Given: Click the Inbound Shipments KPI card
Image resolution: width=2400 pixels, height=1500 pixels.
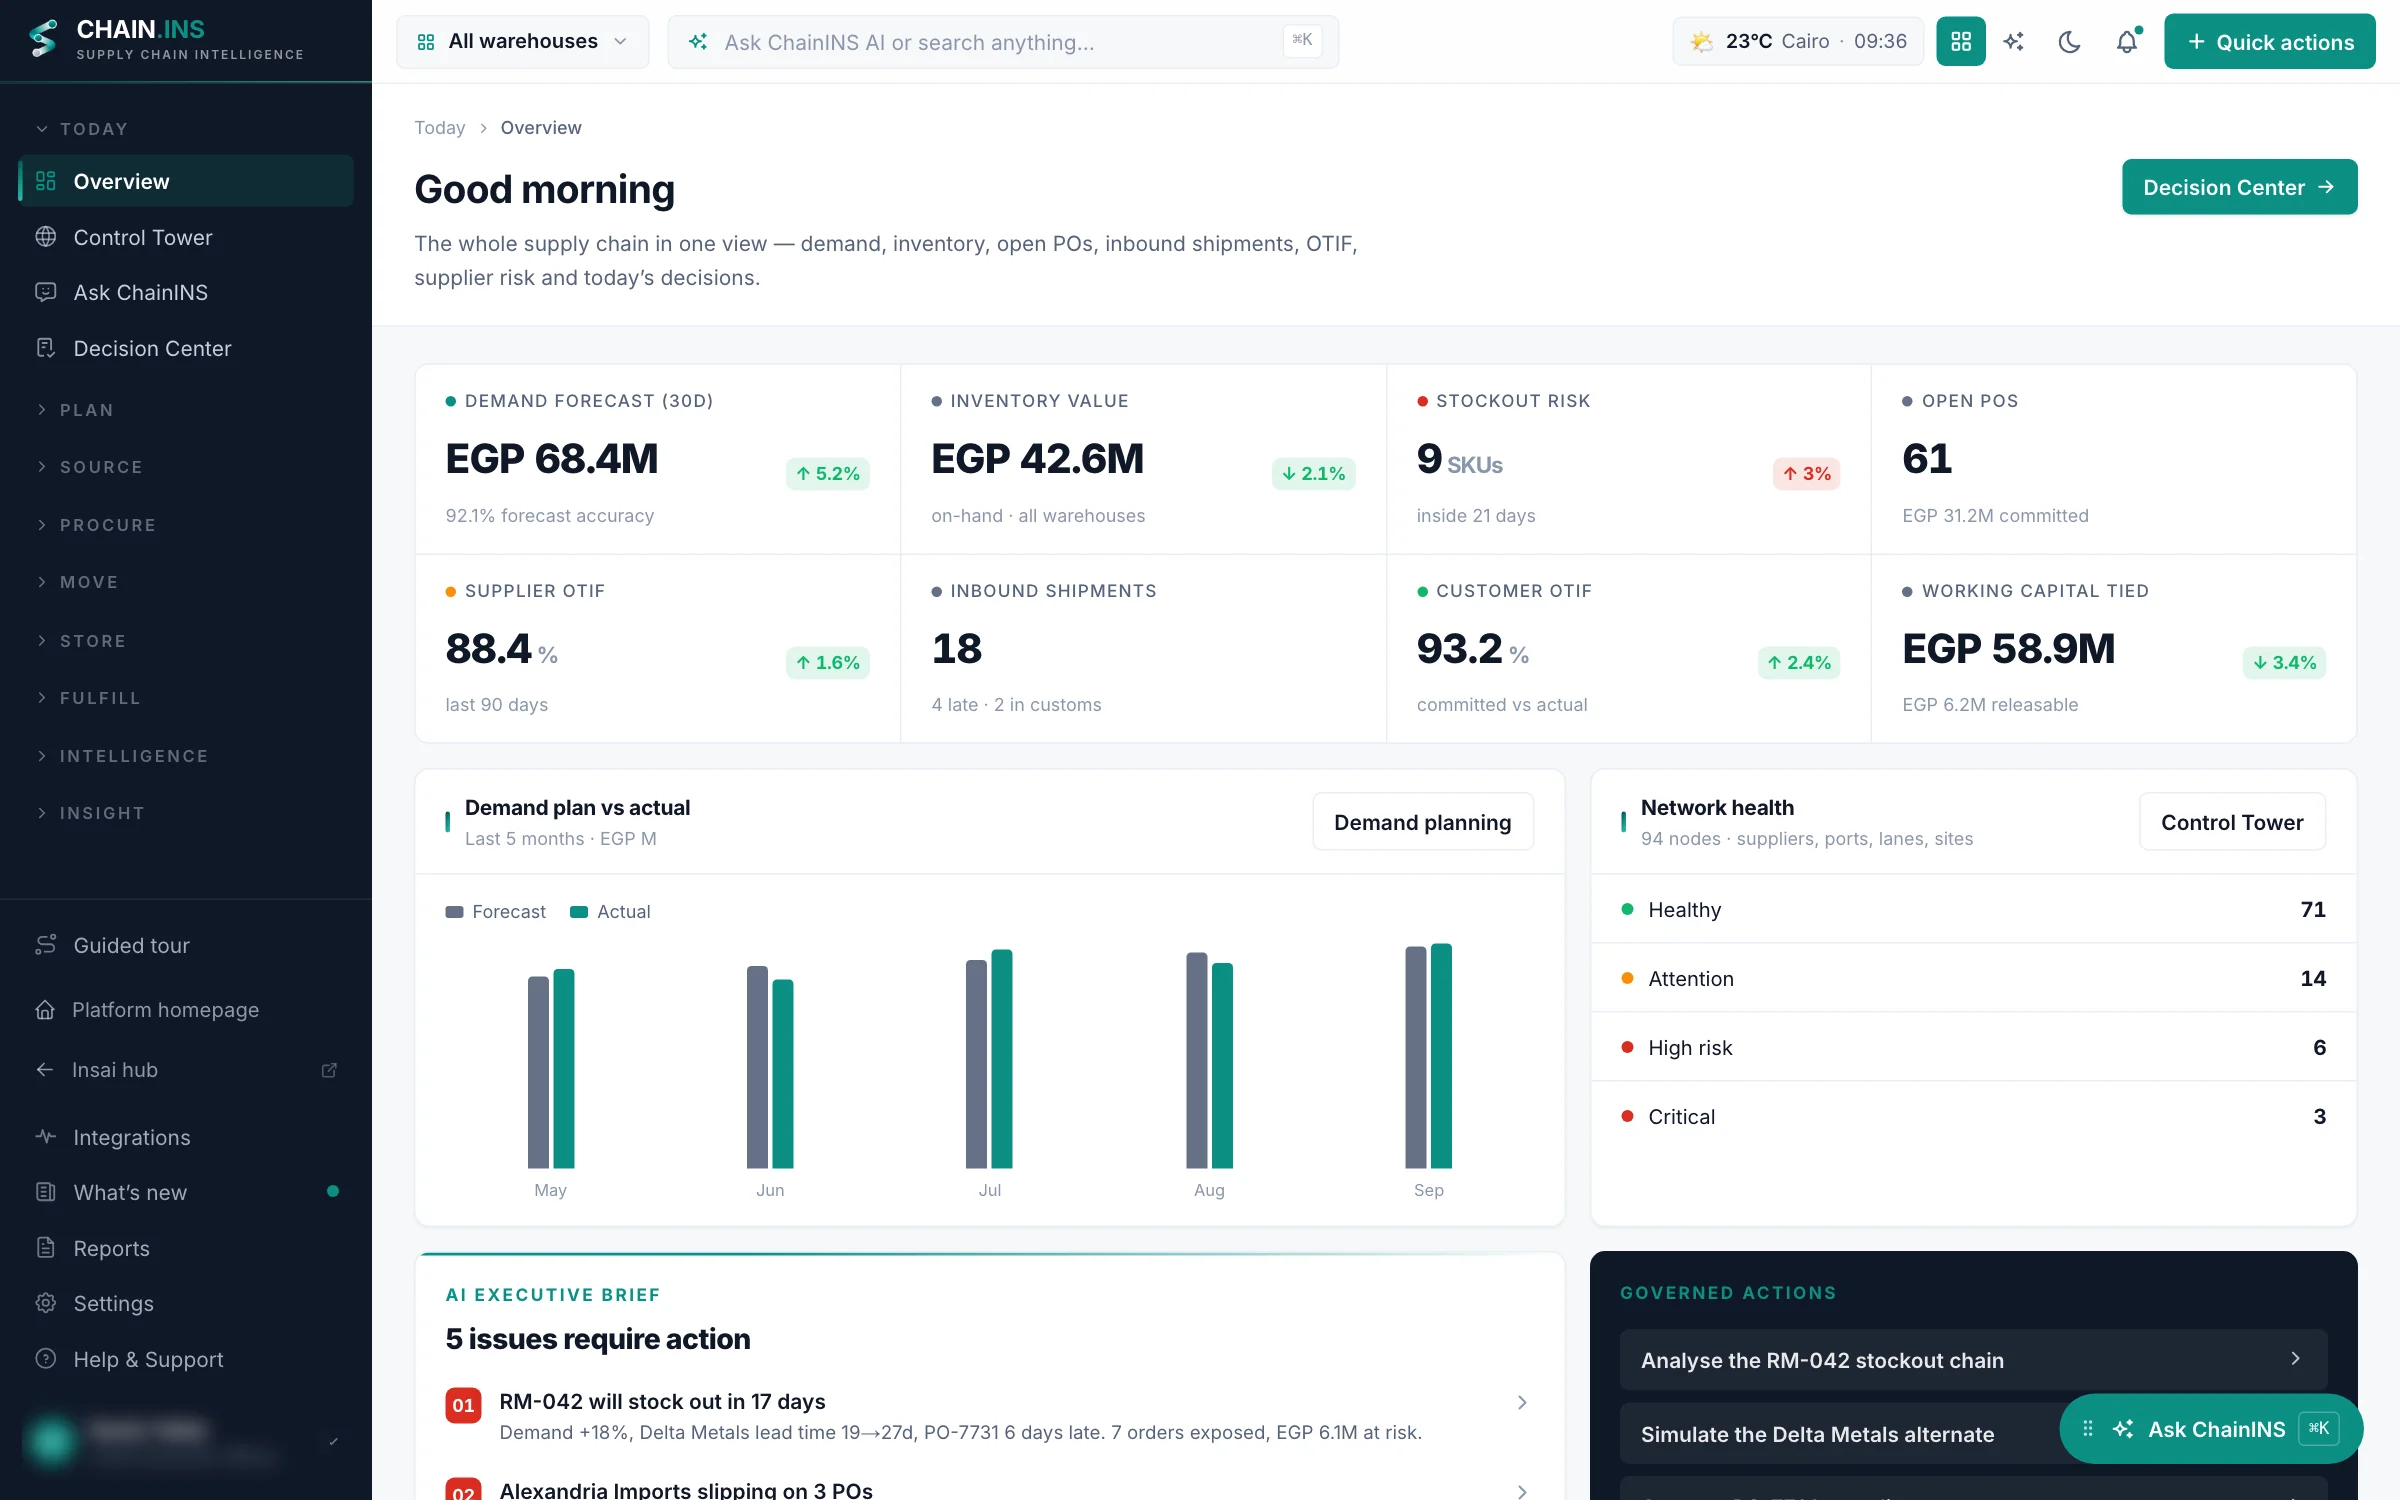Looking at the screenshot, I should 1143,648.
